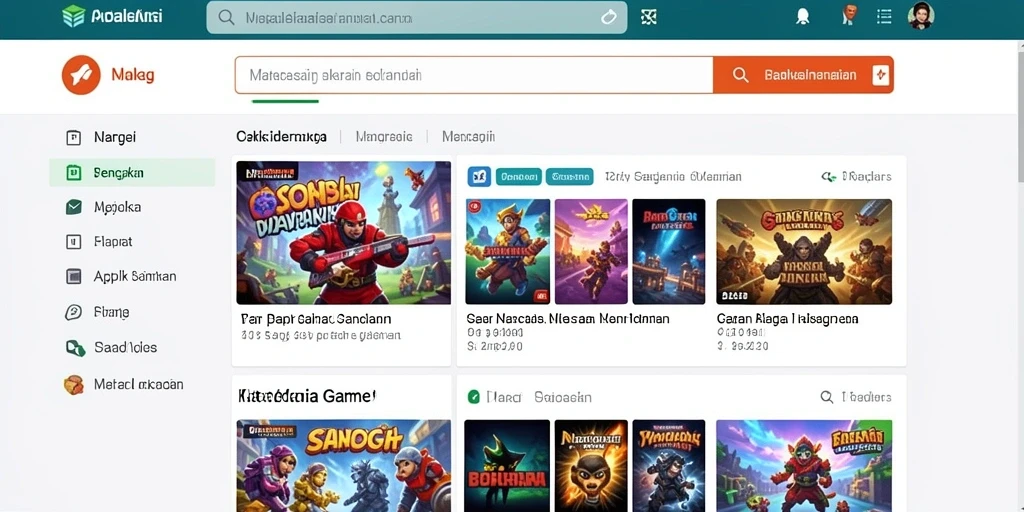Click the Flarat Saioaskn section label

[x=539, y=396]
